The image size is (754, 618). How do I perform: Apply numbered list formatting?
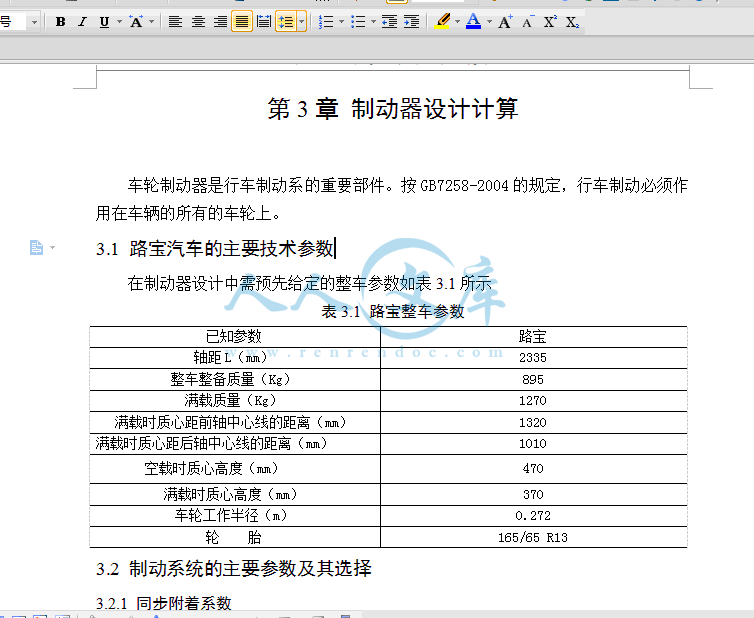click(326, 22)
